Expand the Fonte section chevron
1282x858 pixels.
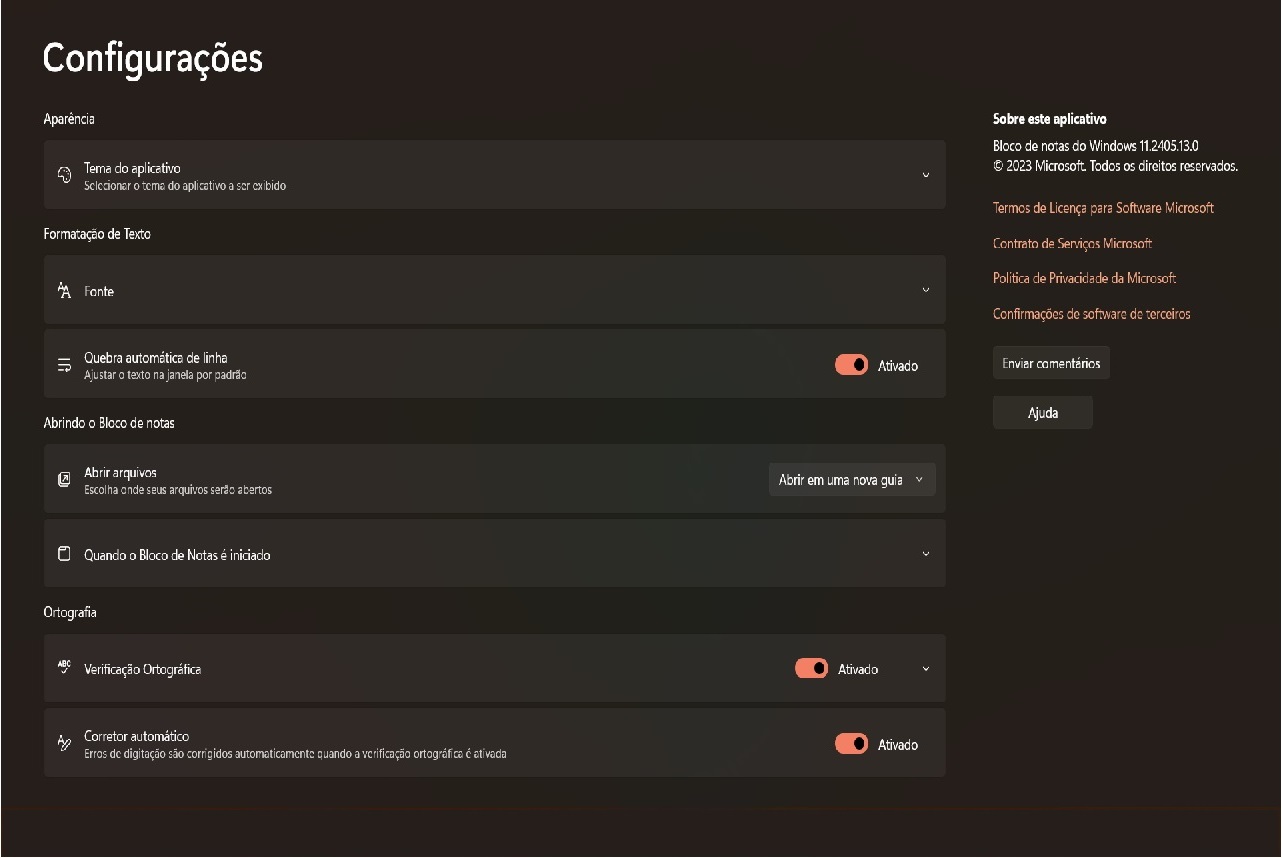pyautogui.click(x=925, y=291)
